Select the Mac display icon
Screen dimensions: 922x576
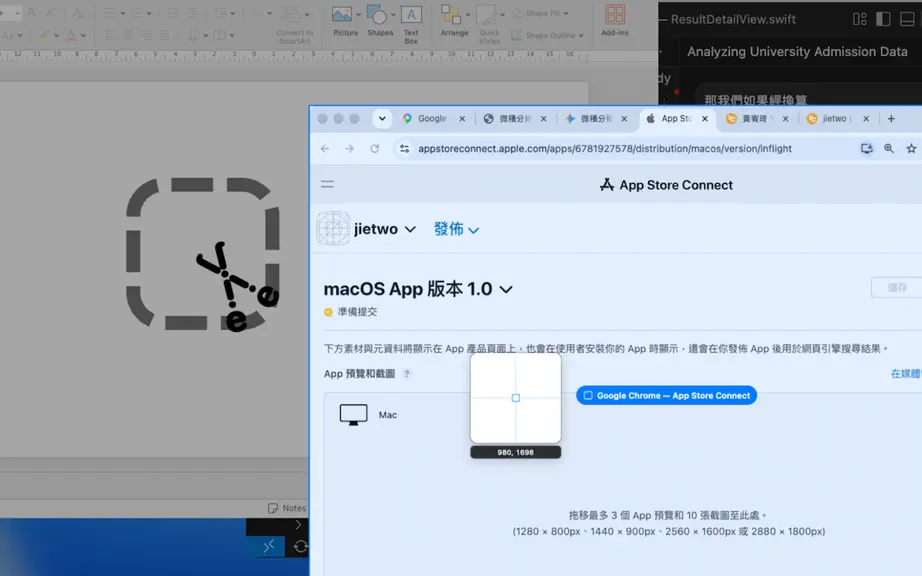[x=353, y=414]
